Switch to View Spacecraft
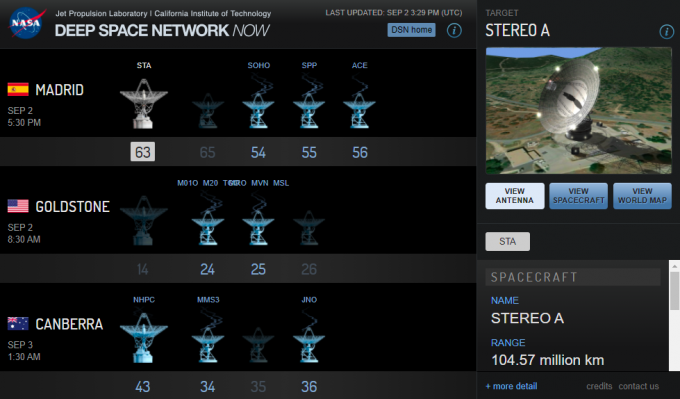The width and height of the screenshot is (680, 399). (579, 196)
